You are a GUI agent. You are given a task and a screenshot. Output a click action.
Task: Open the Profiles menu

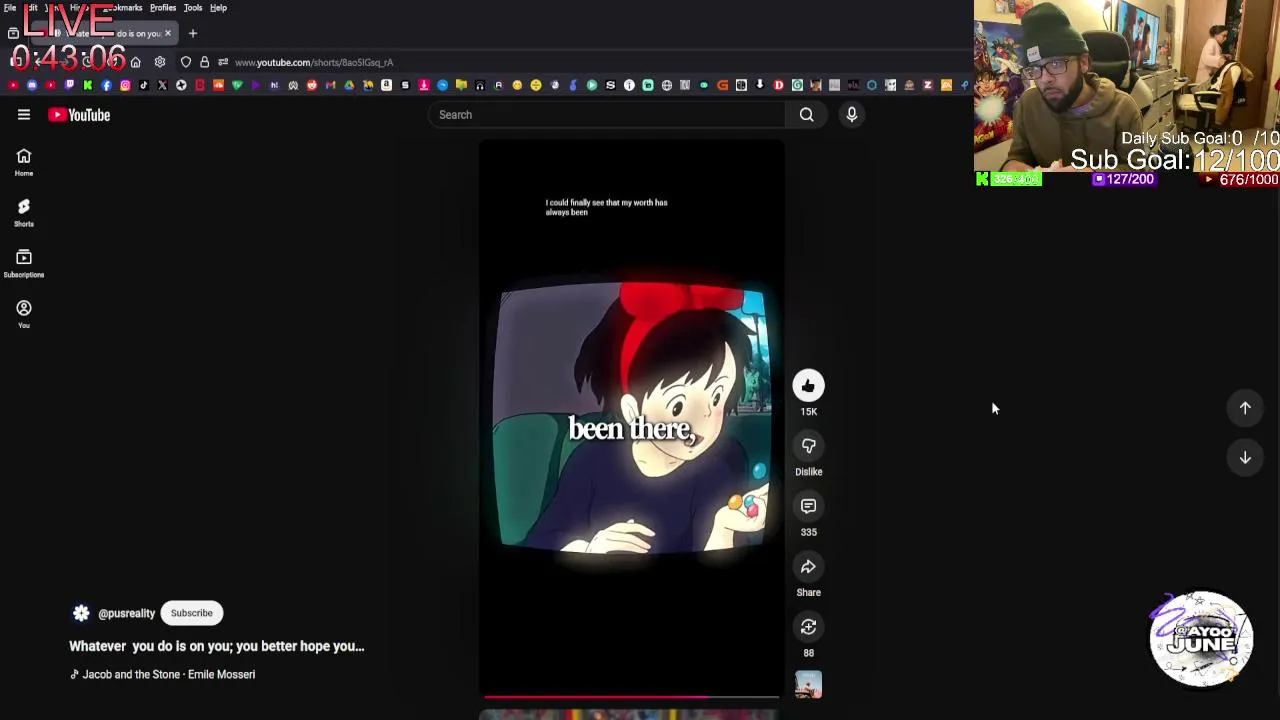coord(163,7)
